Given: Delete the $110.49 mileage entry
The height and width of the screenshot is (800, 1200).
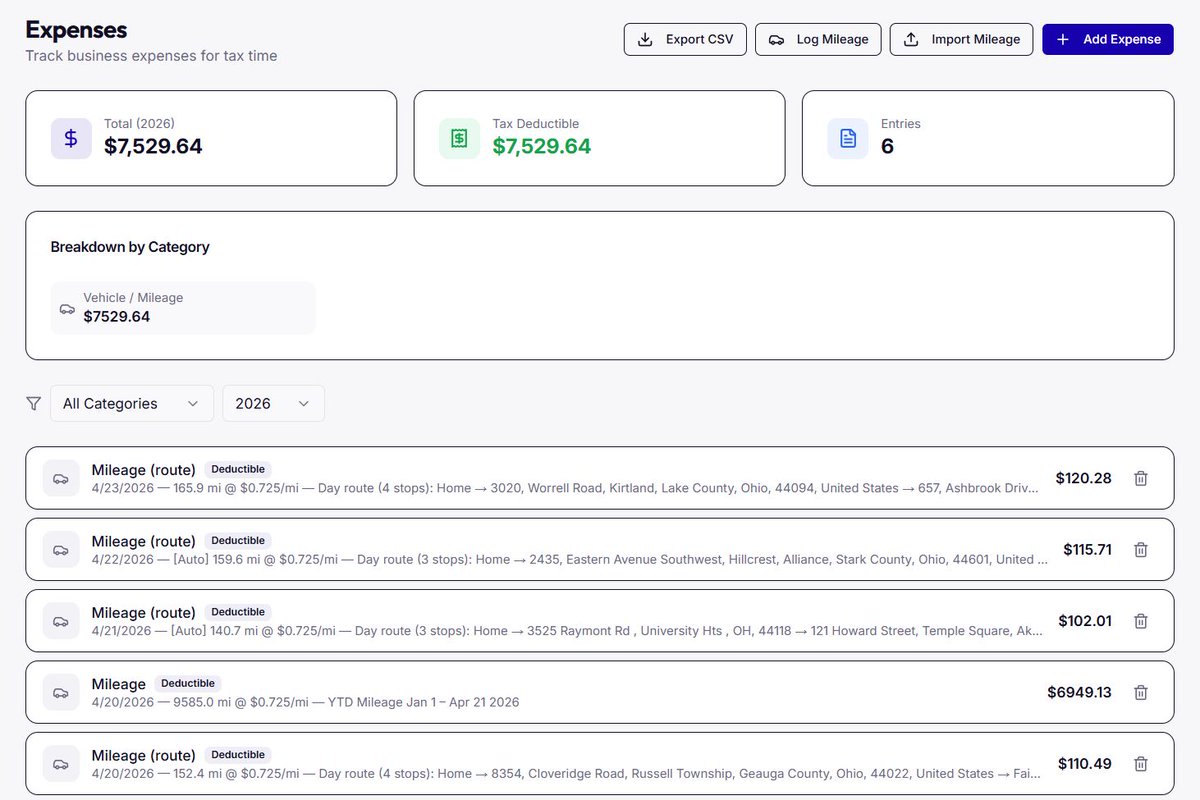Looking at the screenshot, I should click(x=1140, y=764).
